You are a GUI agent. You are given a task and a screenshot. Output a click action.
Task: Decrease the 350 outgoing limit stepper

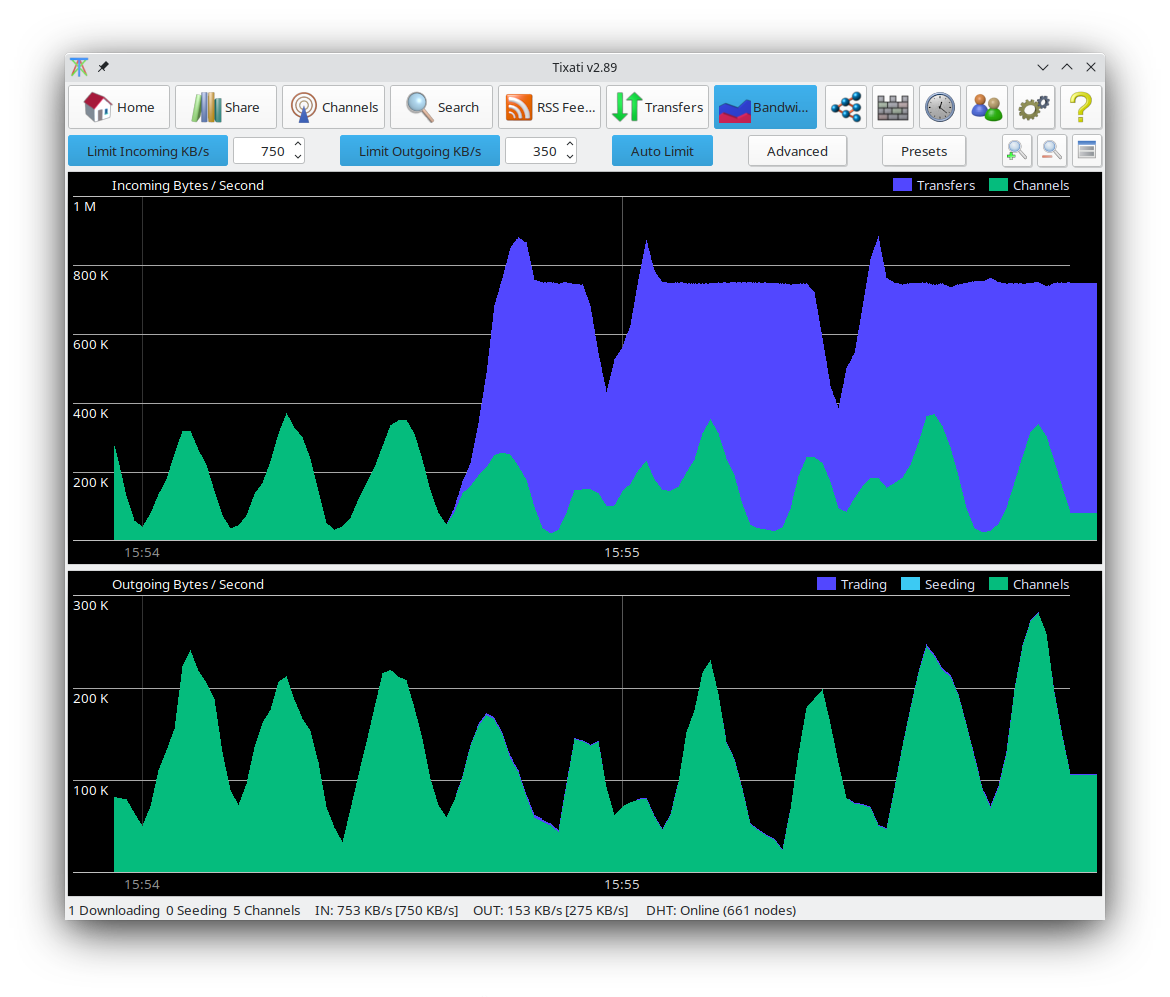pyautogui.click(x=570, y=157)
